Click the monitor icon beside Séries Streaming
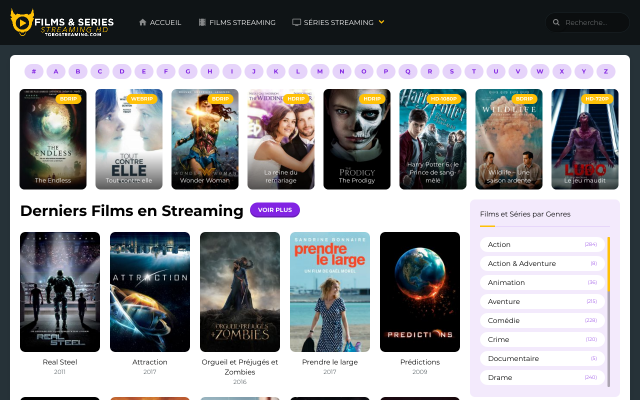 pos(296,22)
